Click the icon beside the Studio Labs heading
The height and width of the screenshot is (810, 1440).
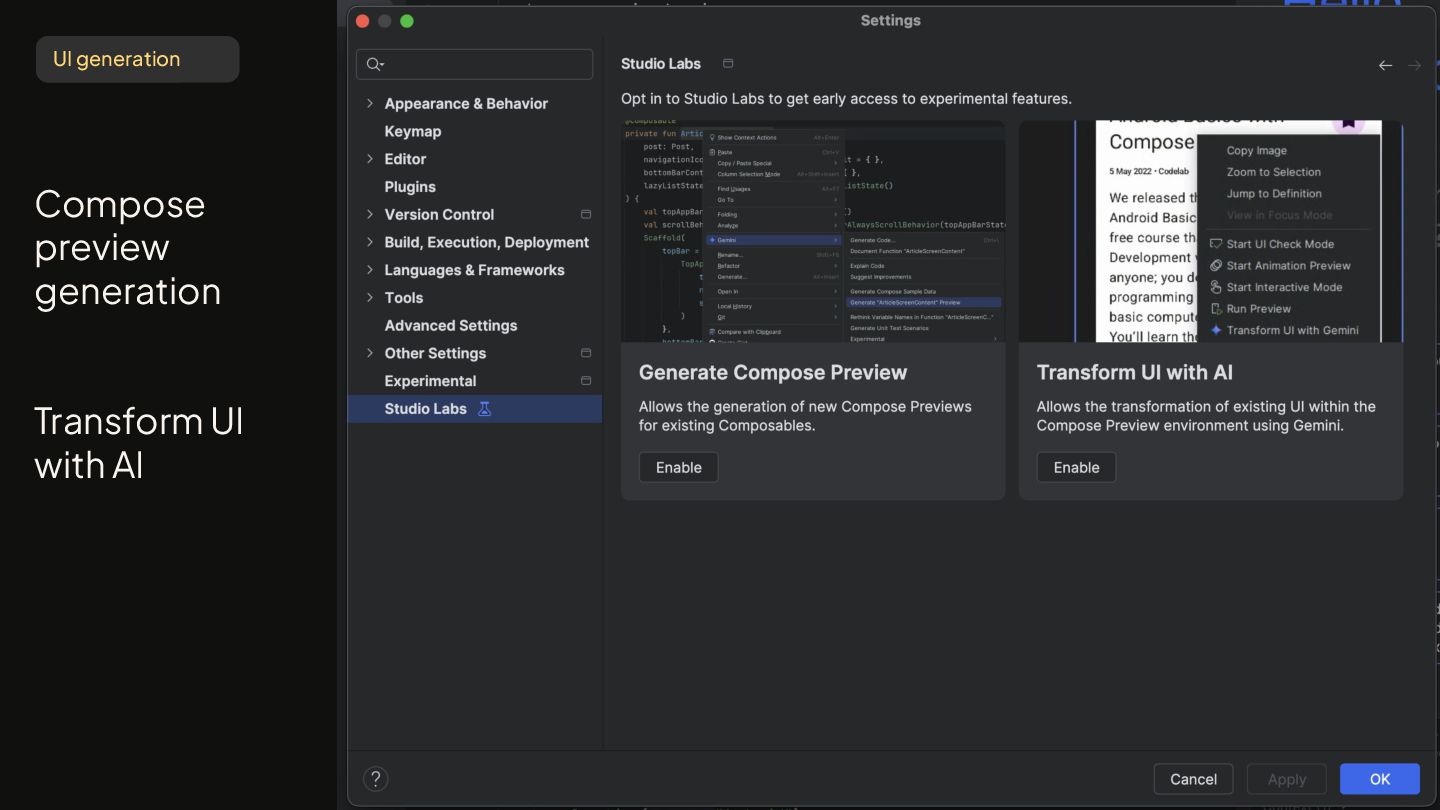point(728,64)
